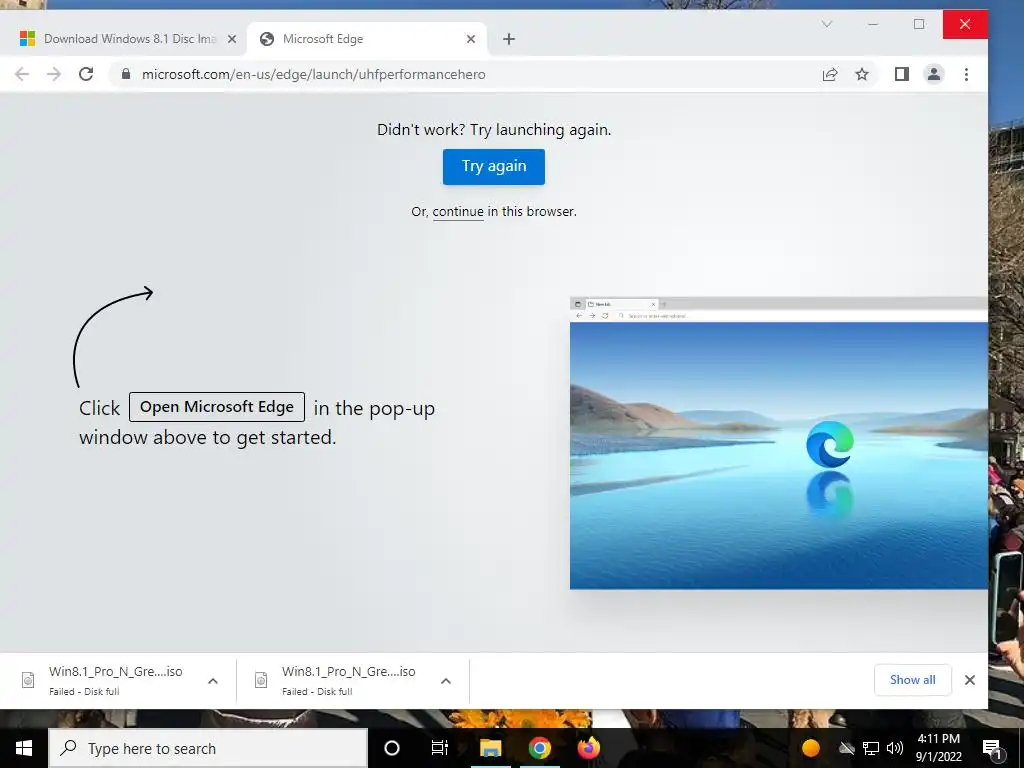Open the tab search chevron

(827, 25)
